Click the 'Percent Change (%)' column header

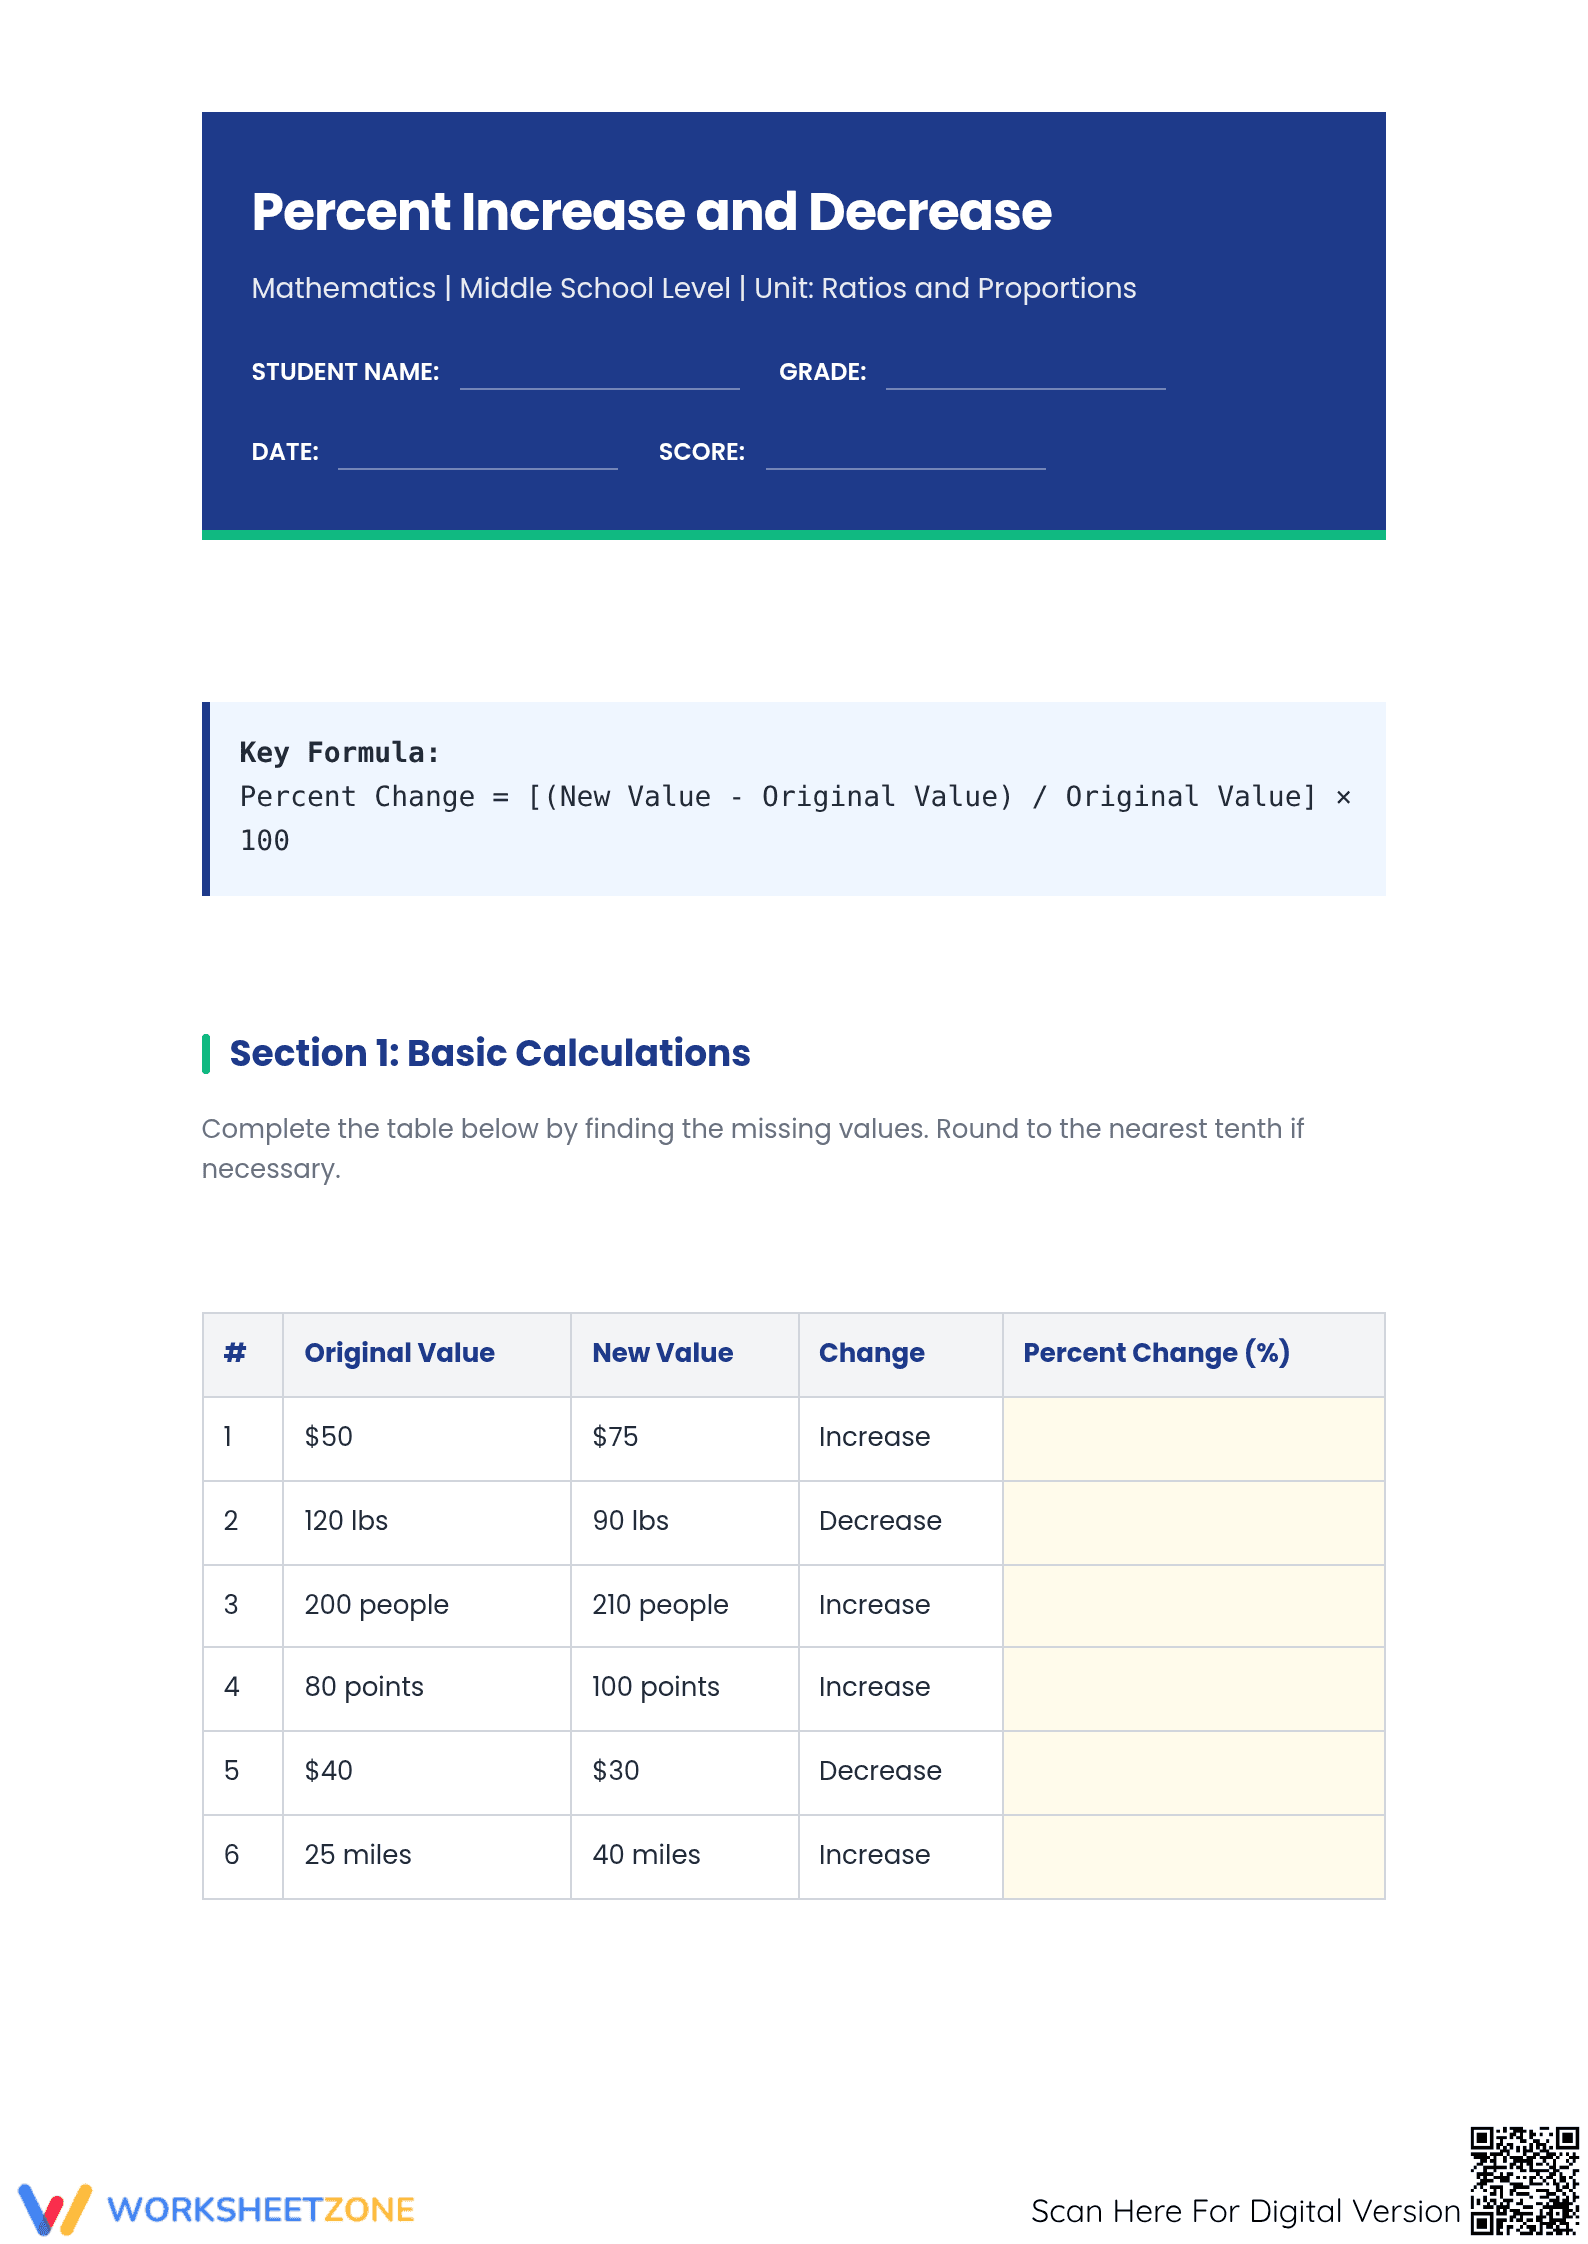click(x=1157, y=1353)
